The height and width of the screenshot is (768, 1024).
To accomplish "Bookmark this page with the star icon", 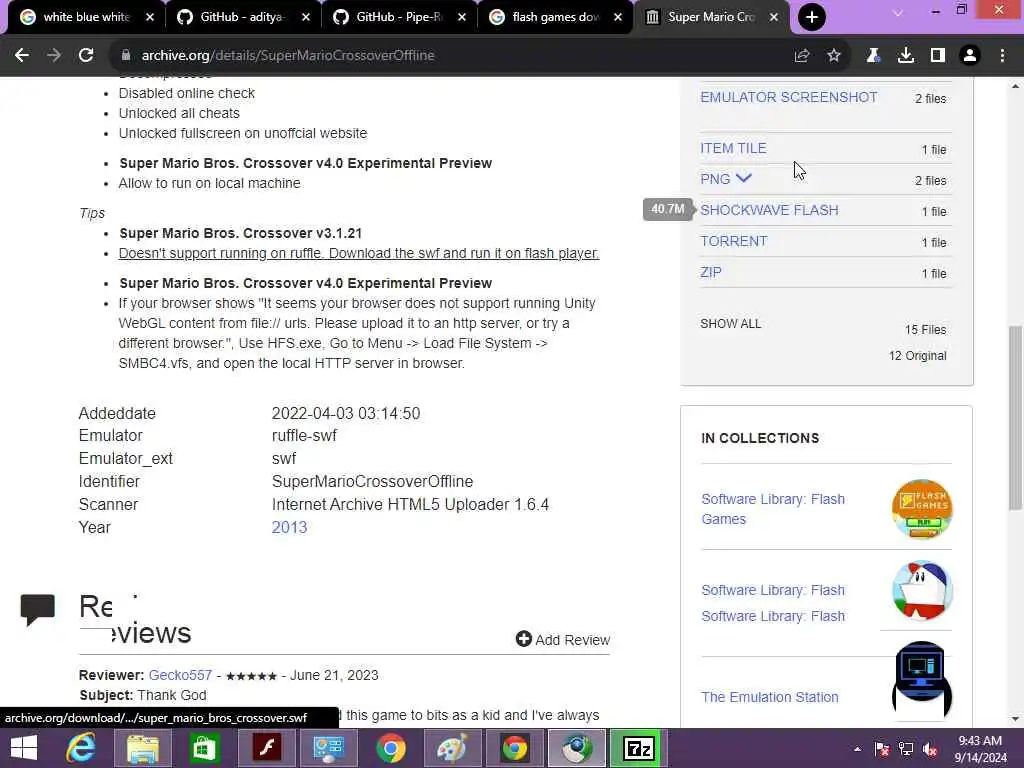I will 834,56.
